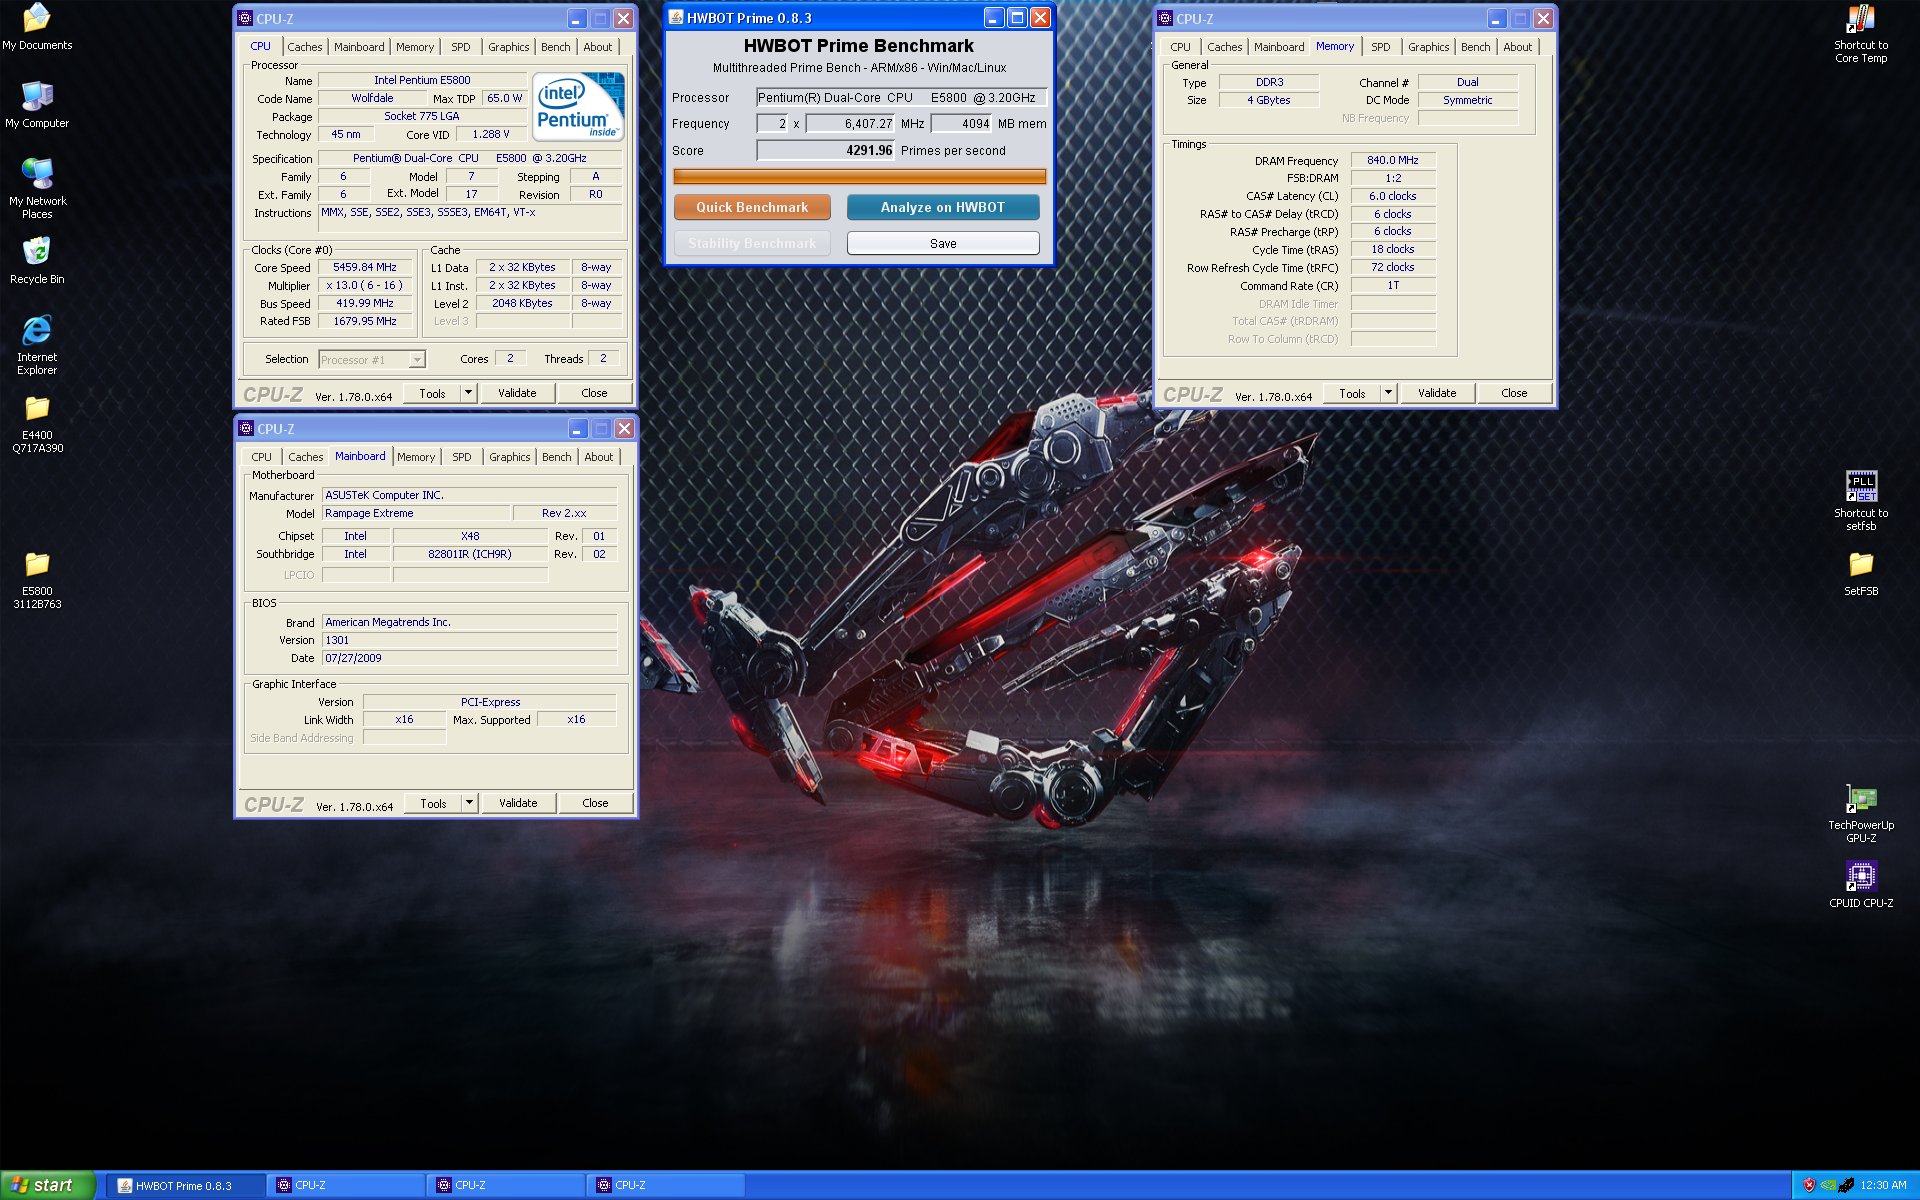Image resolution: width=1920 pixels, height=1200 pixels.
Task: Click the Intel Pentium inside logo
Action: [x=579, y=106]
